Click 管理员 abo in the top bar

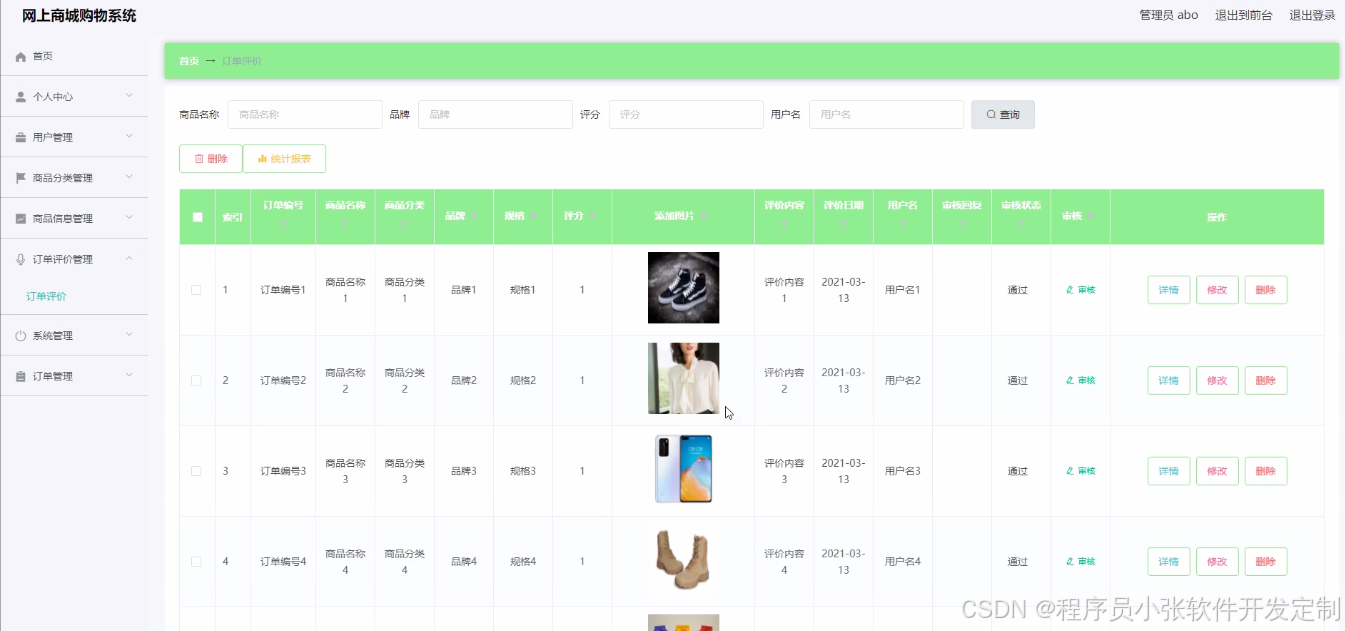click(x=1169, y=15)
